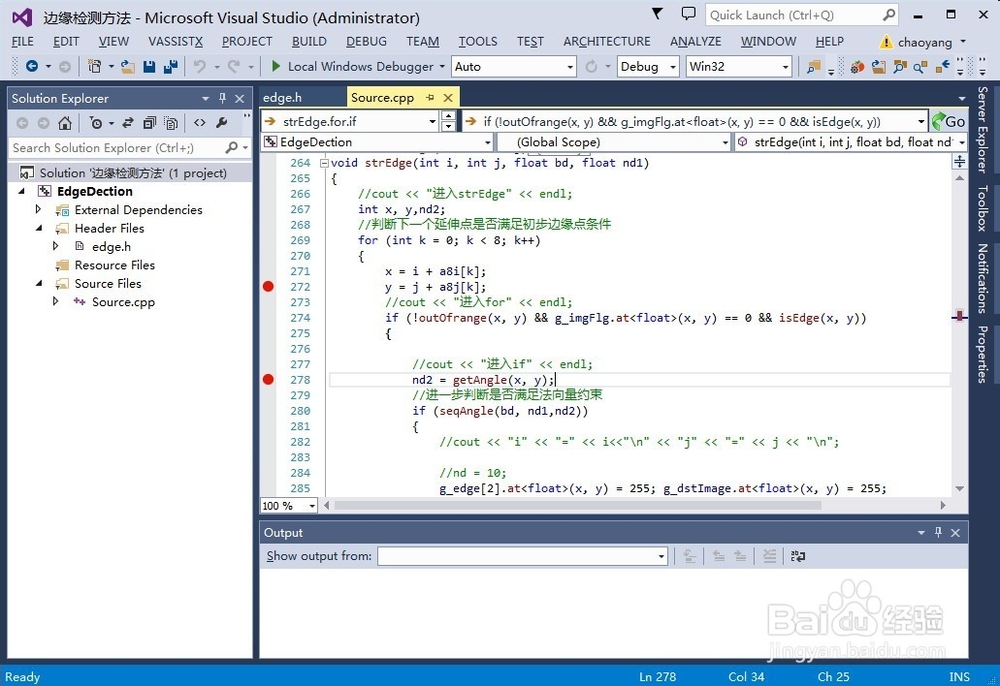1000x686 pixels.
Task: Open the DEBUG menu
Action: pos(366,41)
